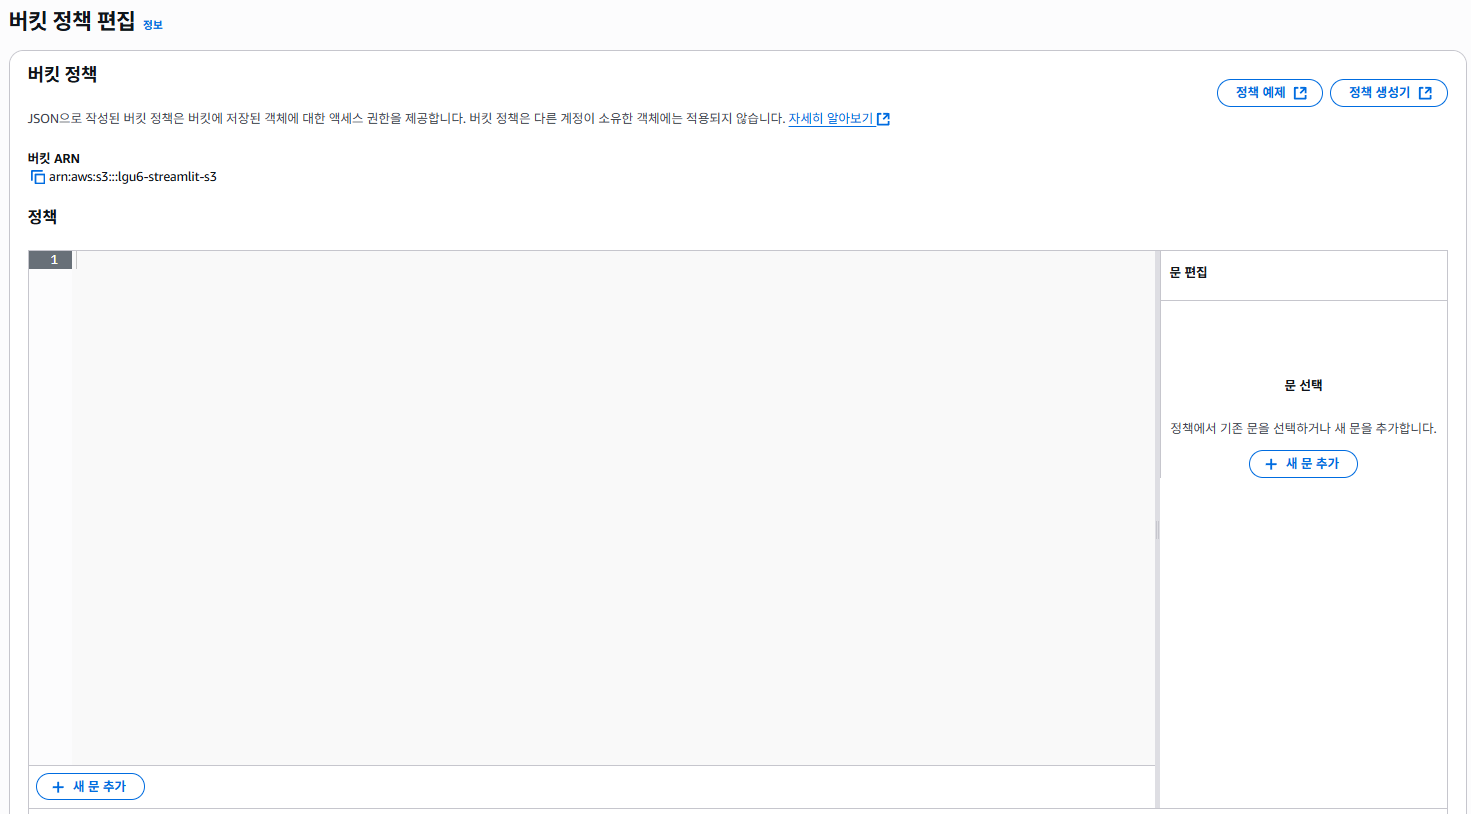
Task: Follow the 자세히 알아보기 link
Action: point(831,118)
